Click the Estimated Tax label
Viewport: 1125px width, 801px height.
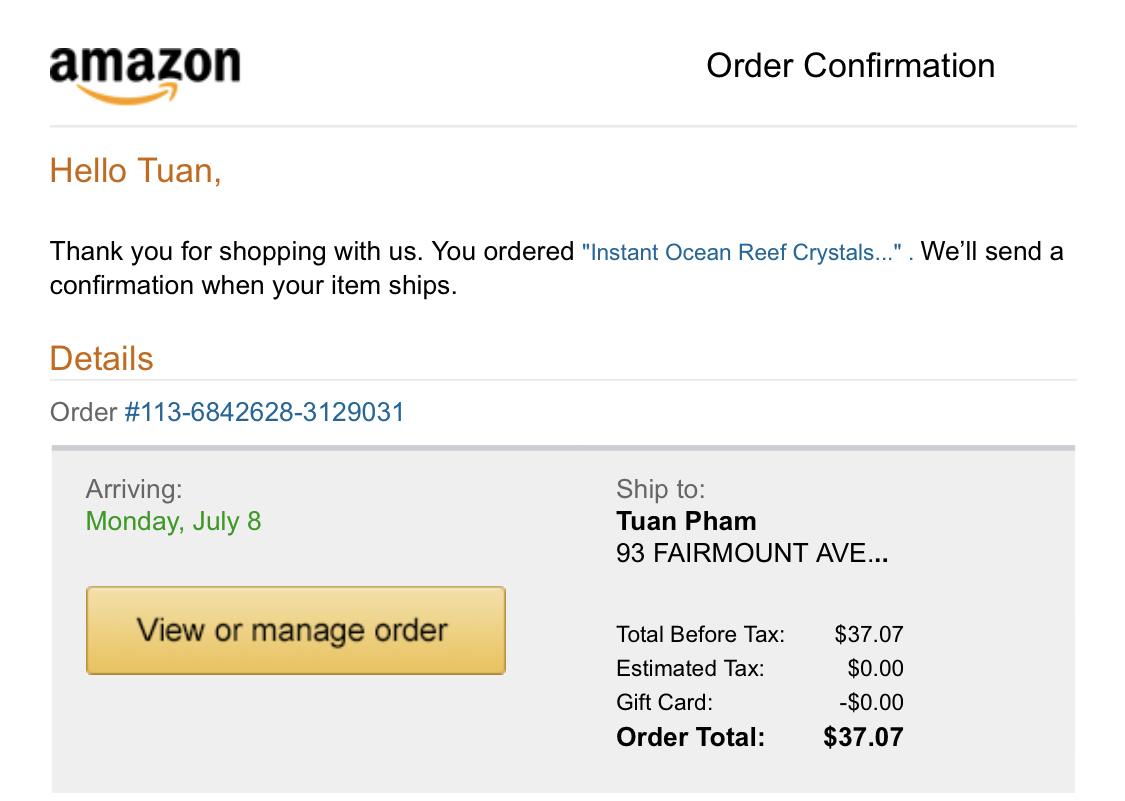(x=690, y=668)
